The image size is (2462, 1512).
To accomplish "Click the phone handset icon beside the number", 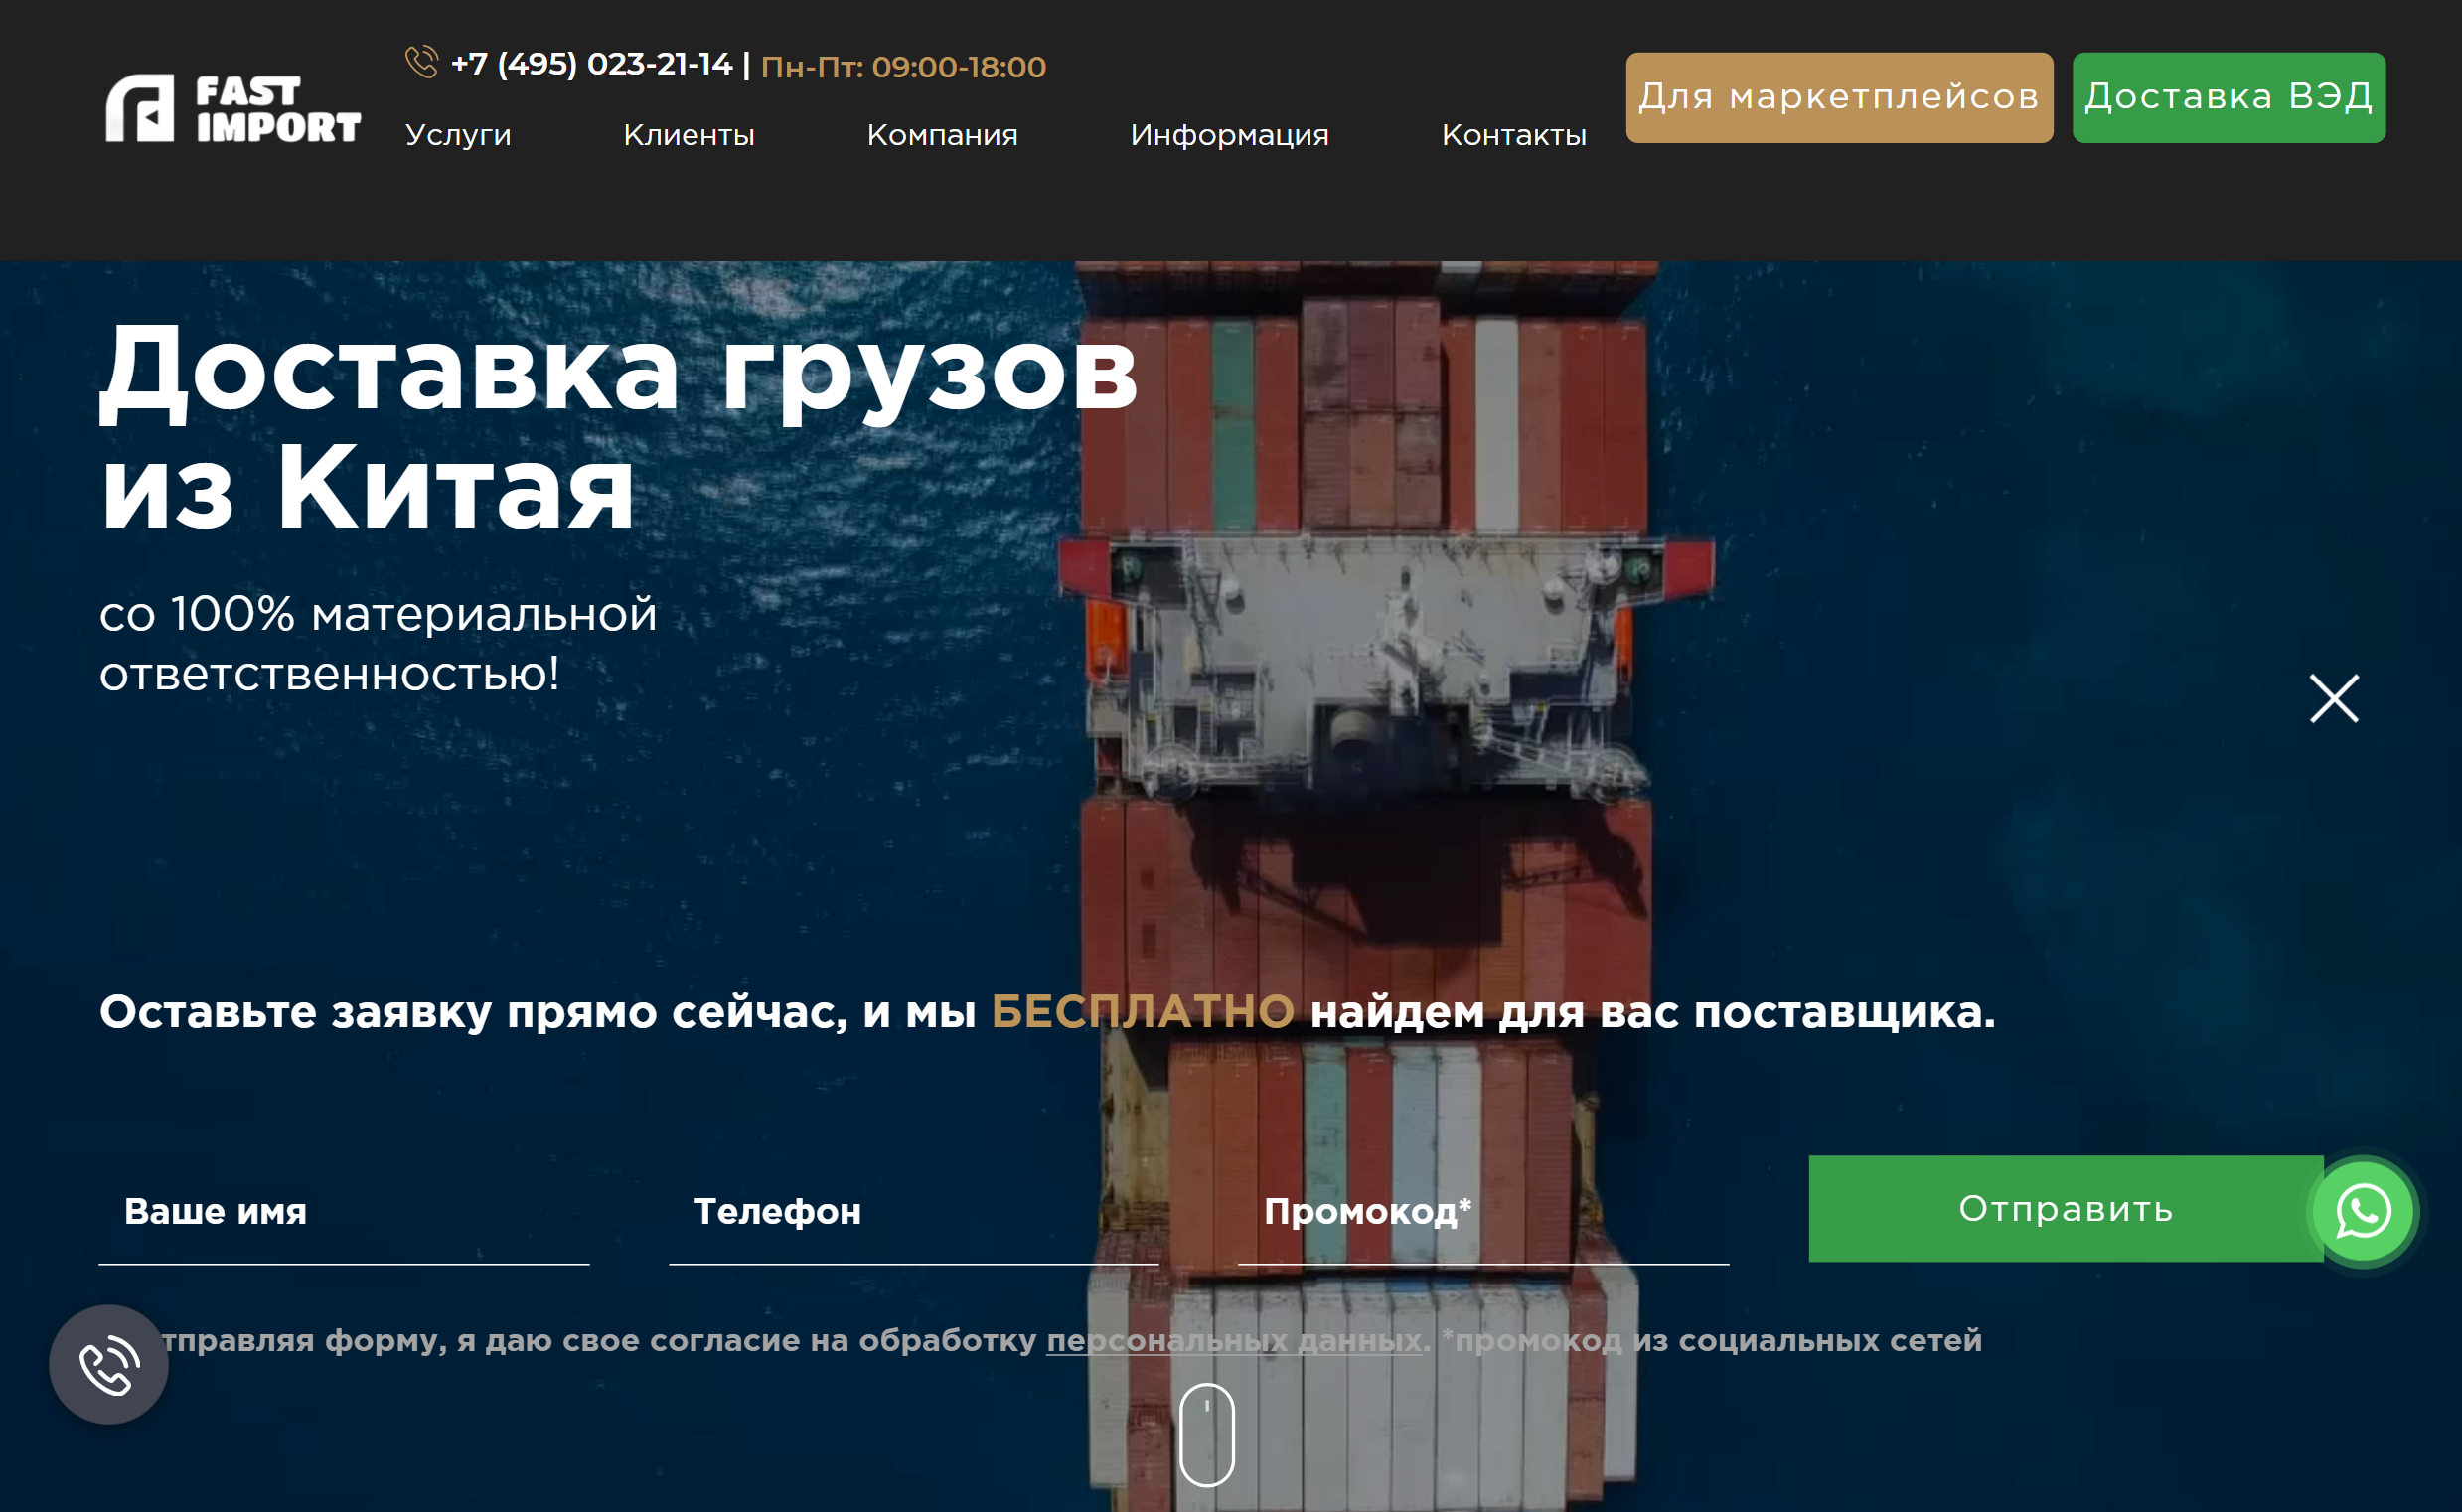I will coord(421,62).
